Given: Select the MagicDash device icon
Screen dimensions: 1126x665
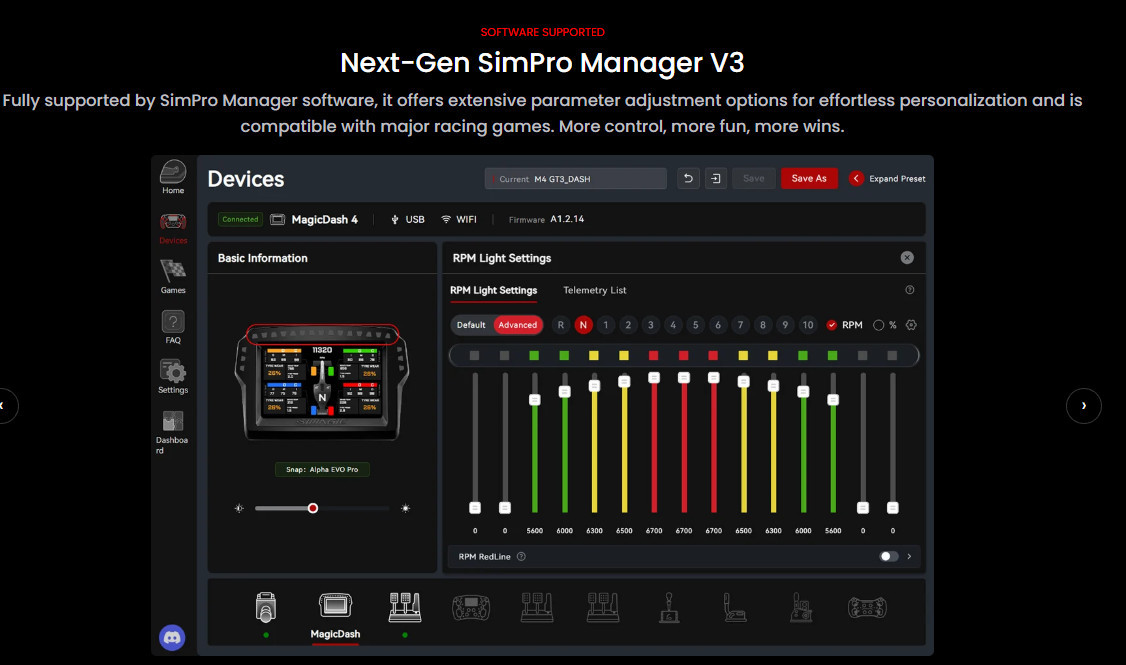Looking at the screenshot, I should click(335, 605).
